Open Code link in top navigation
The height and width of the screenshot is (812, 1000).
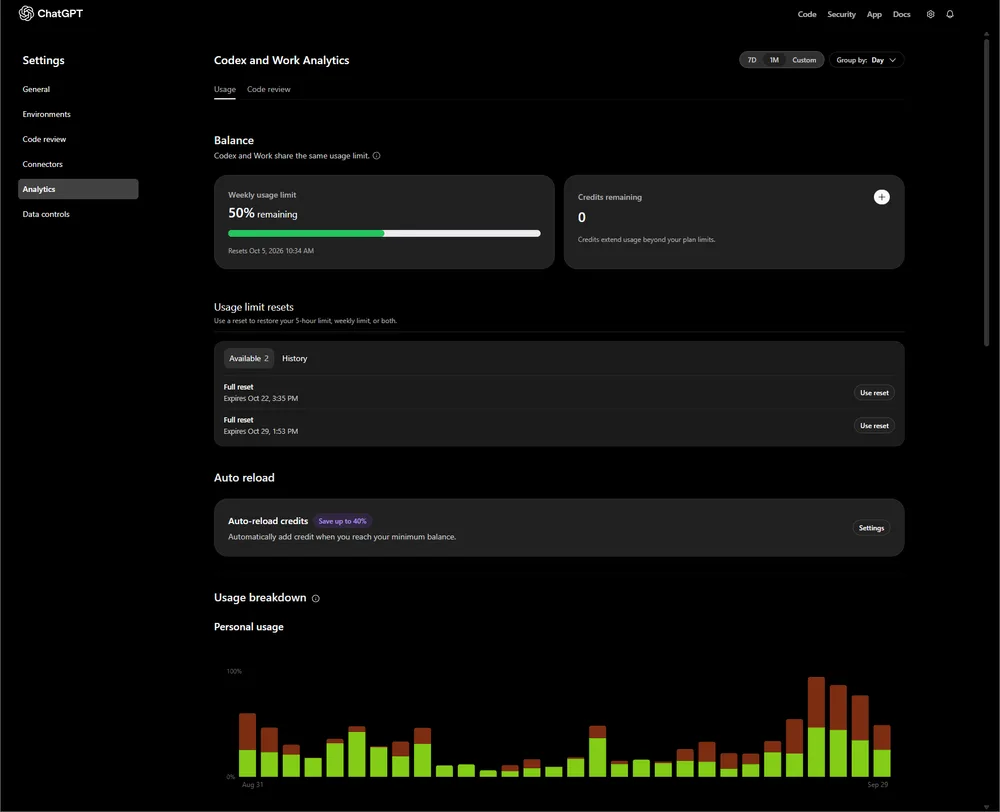[x=807, y=14]
